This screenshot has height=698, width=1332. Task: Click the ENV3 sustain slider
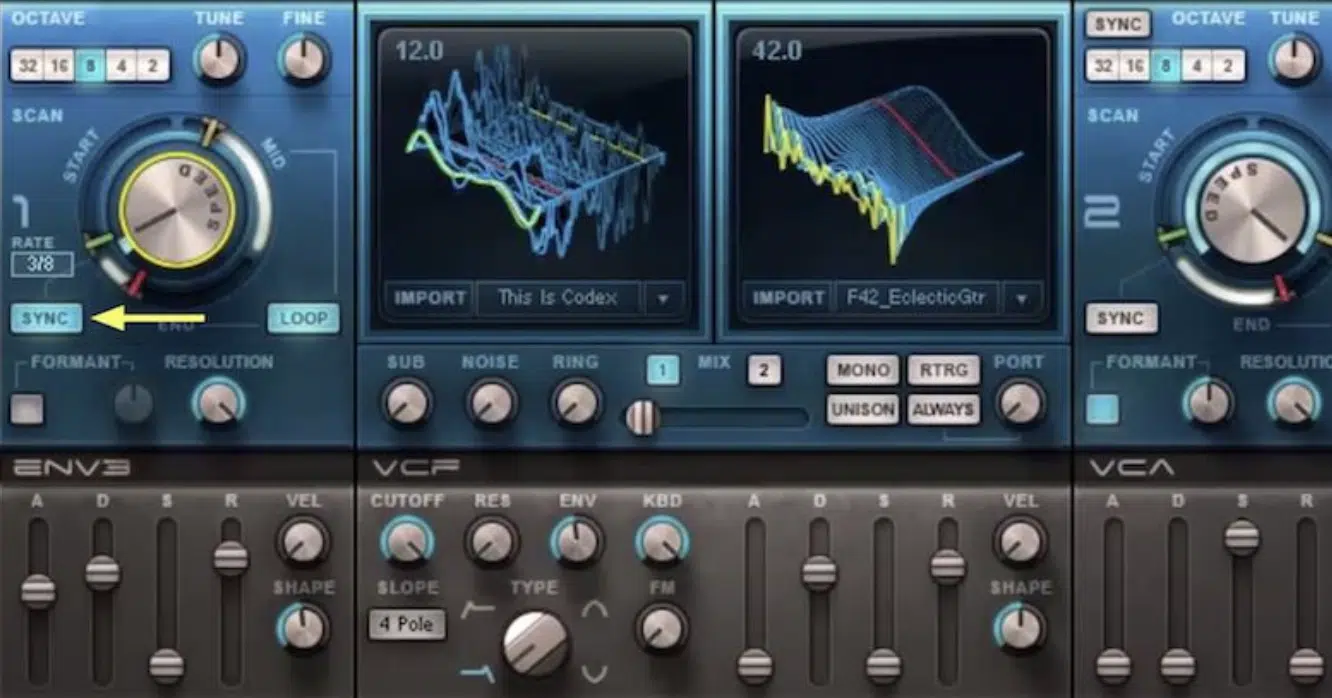(x=166, y=666)
